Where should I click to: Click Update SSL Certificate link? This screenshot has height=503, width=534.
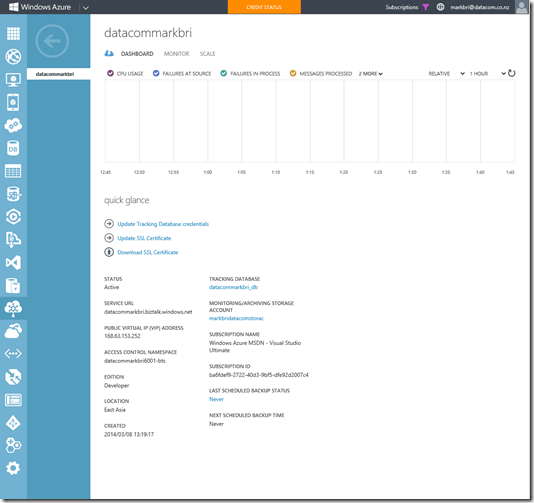(x=144, y=238)
